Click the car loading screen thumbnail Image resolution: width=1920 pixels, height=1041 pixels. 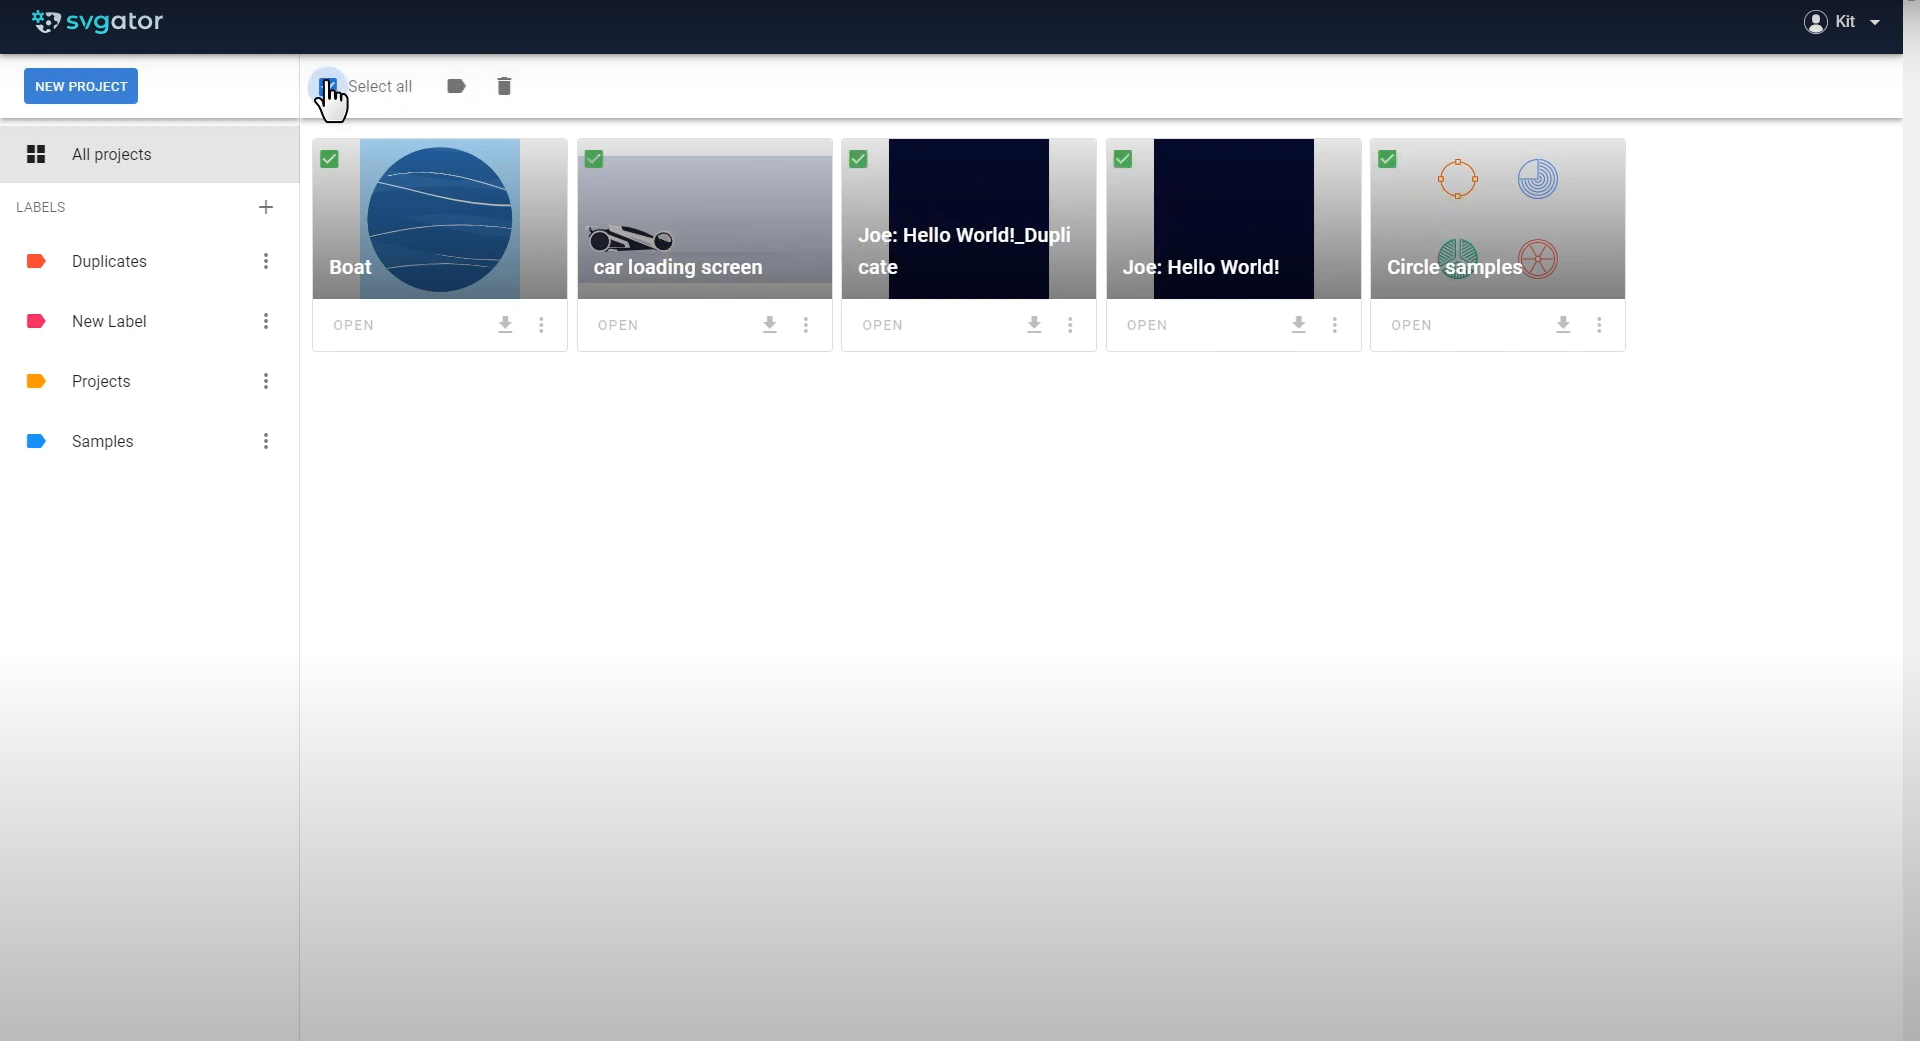(705, 219)
